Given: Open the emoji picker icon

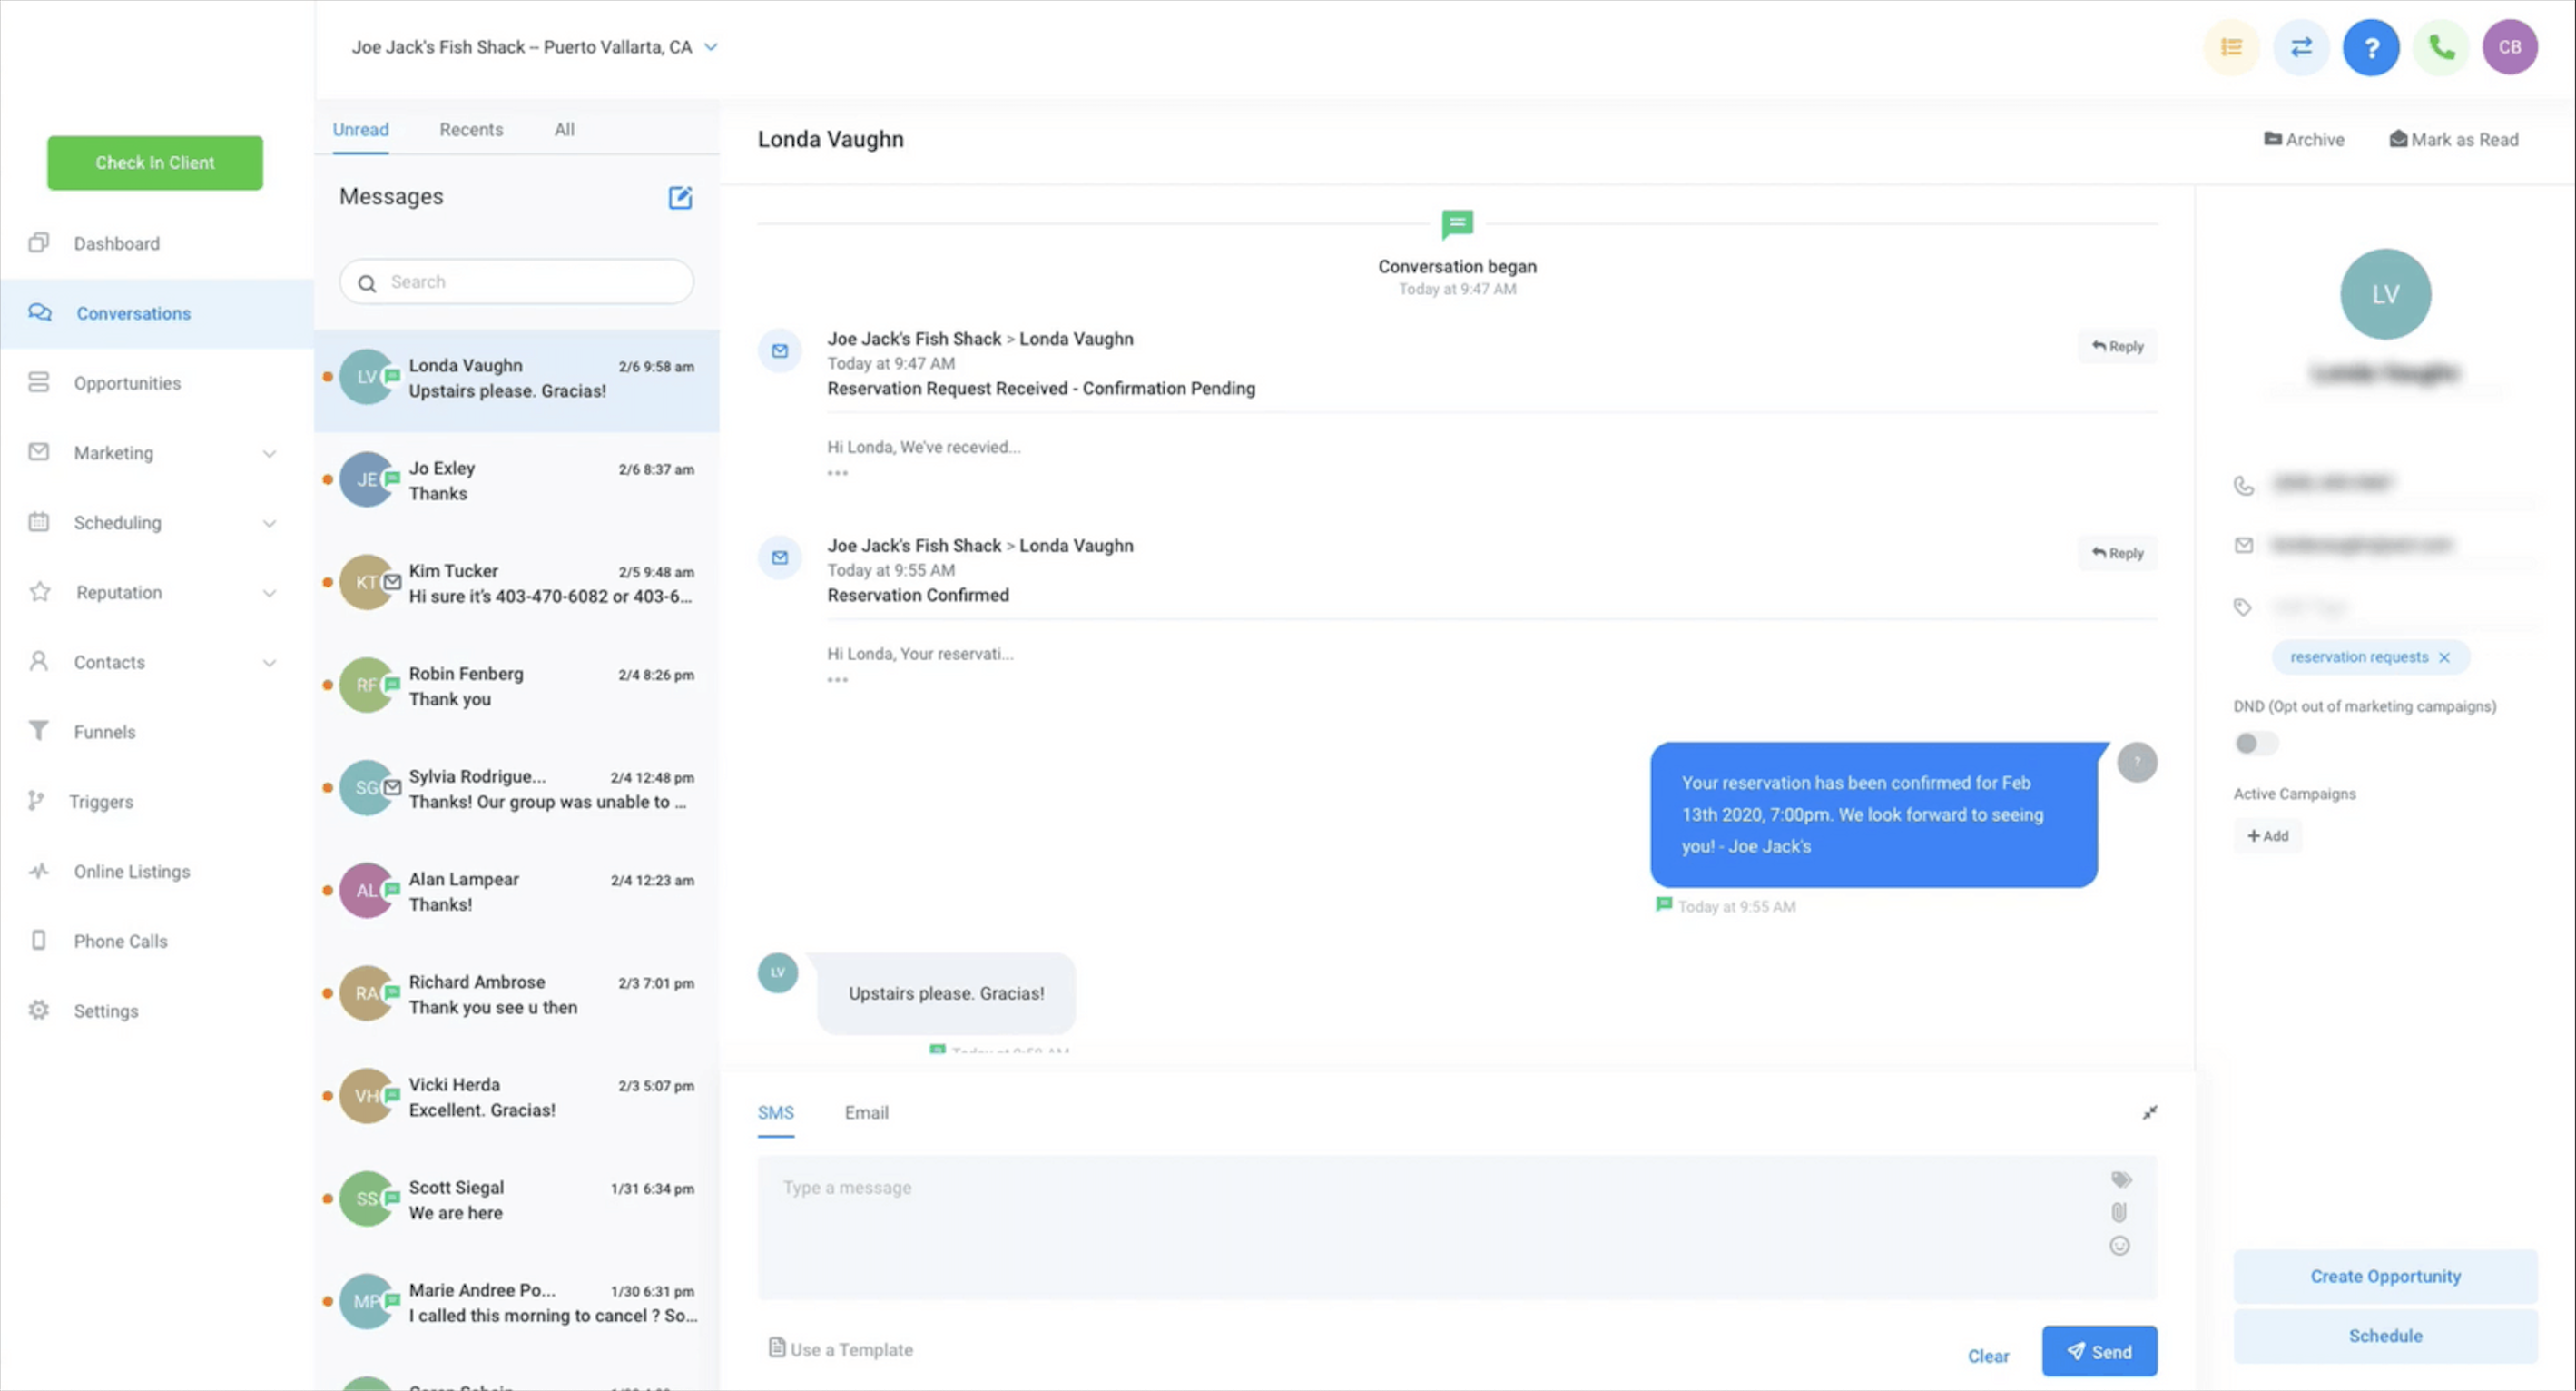Looking at the screenshot, I should 2119,1246.
